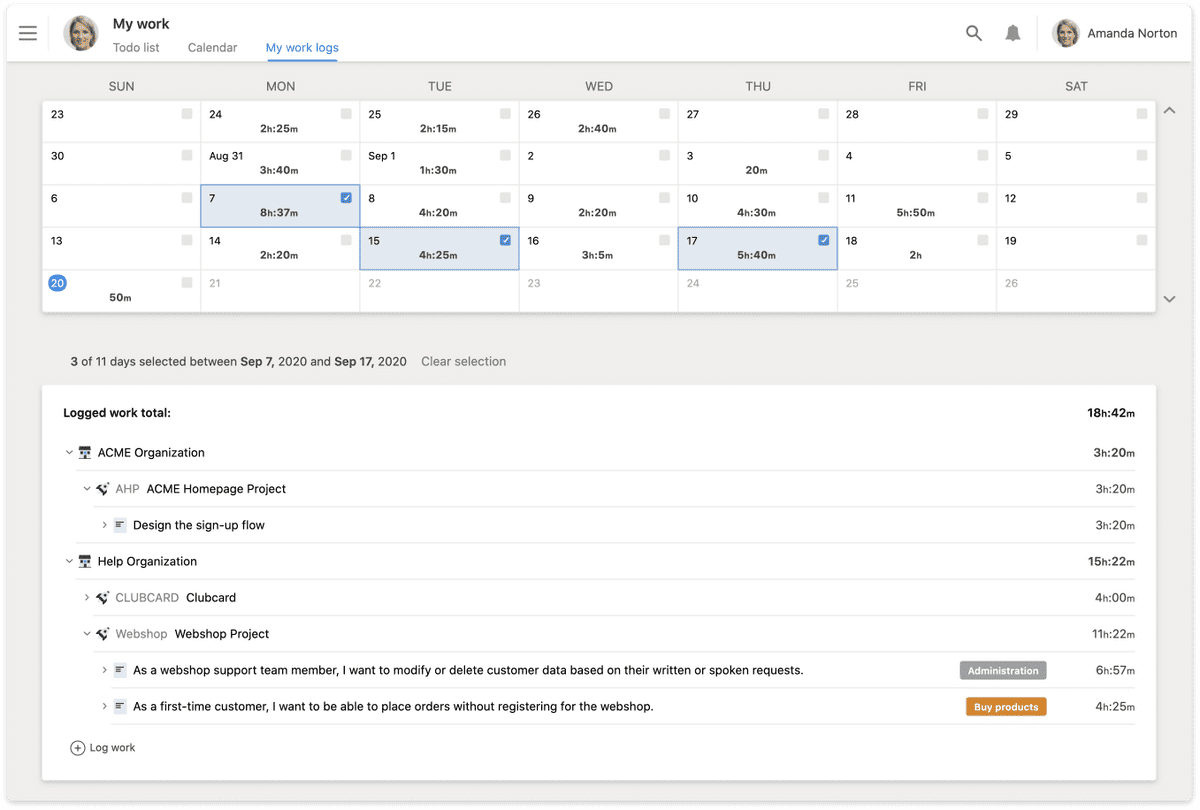Uncheck the September 7 day checkbox

click(x=346, y=198)
